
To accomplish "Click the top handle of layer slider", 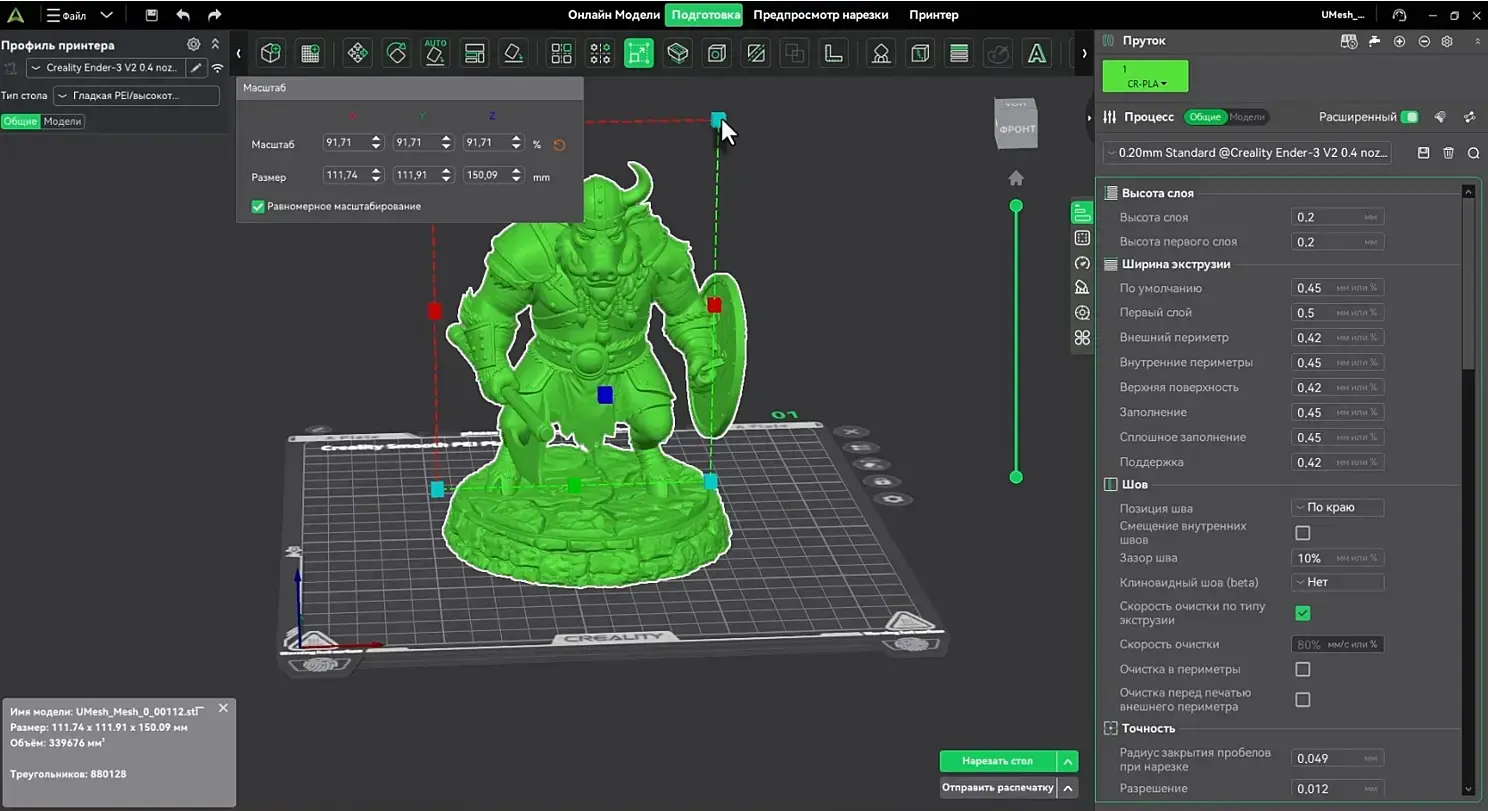I will (1016, 206).
